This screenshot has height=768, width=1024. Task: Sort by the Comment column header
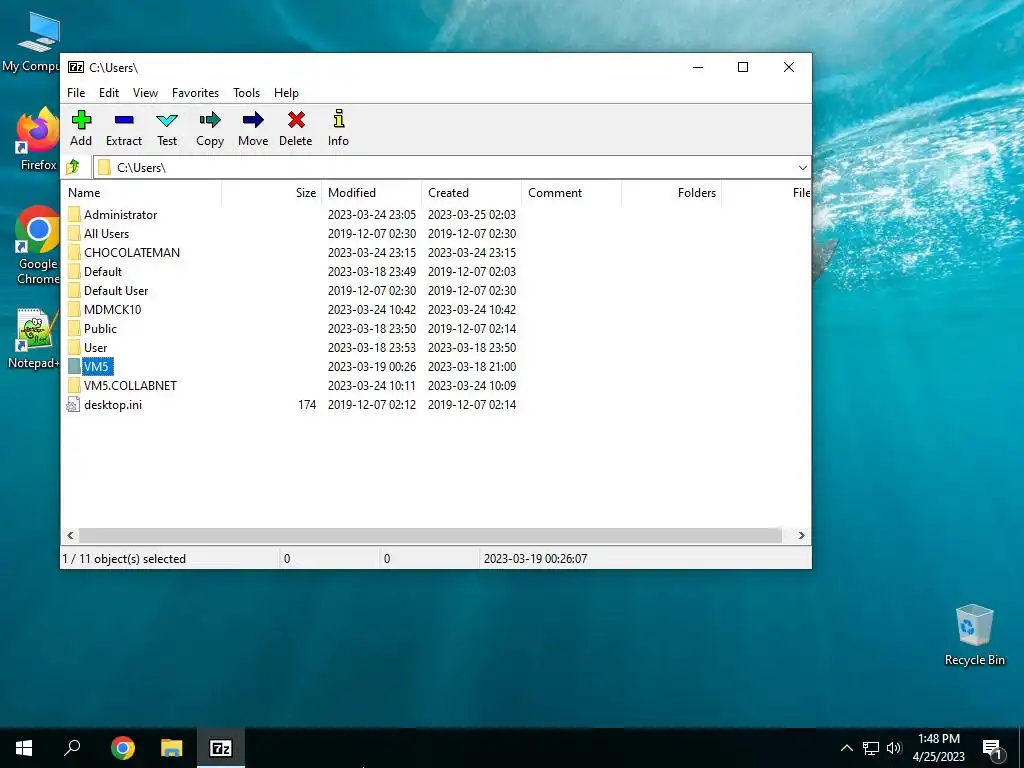(571, 193)
